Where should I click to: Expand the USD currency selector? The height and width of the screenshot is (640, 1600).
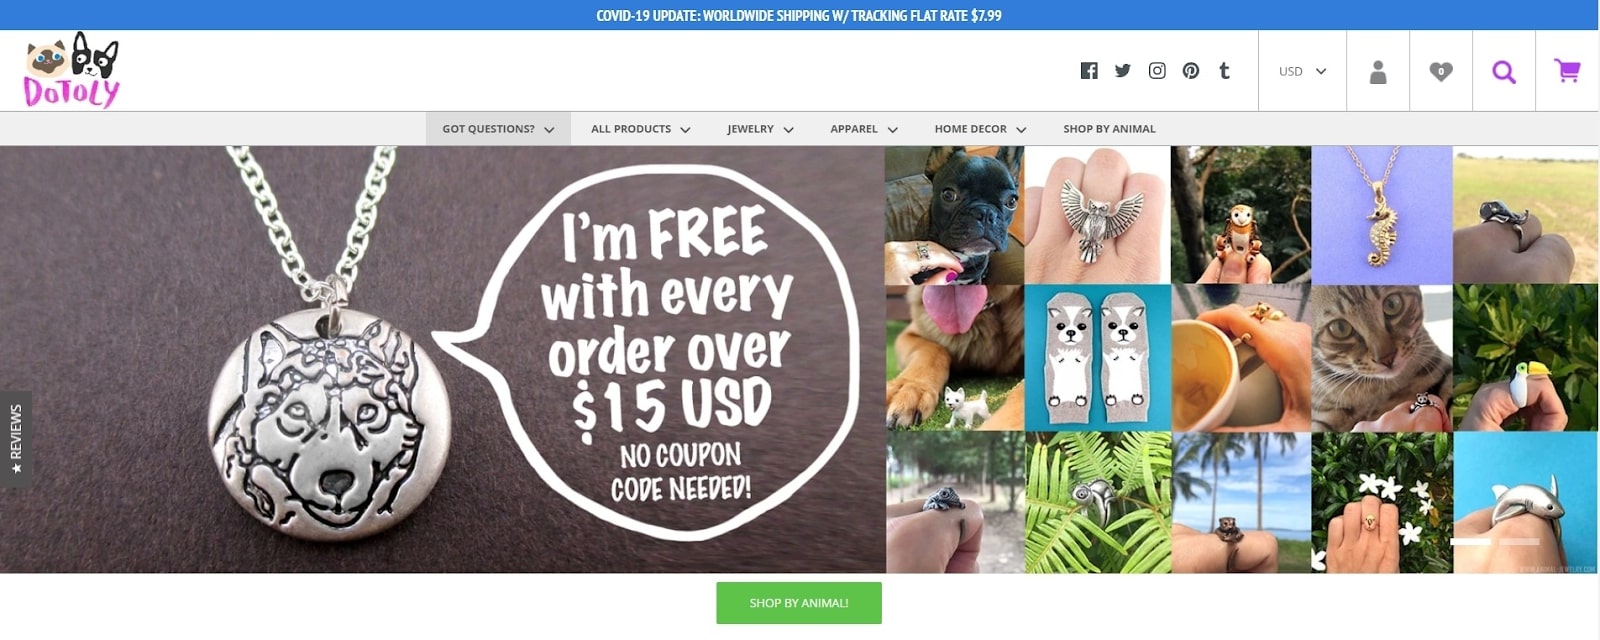click(x=1302, y=71)
